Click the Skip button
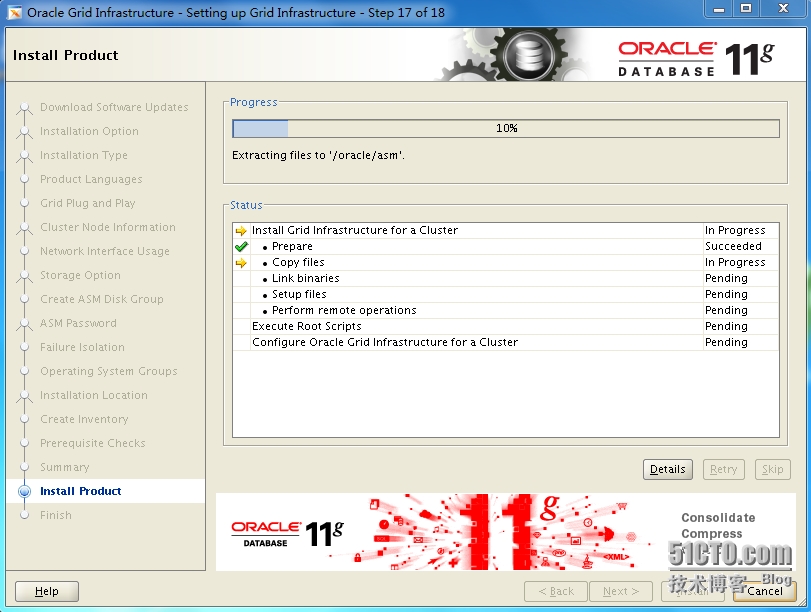811x612 pixels. click(772, 469)
